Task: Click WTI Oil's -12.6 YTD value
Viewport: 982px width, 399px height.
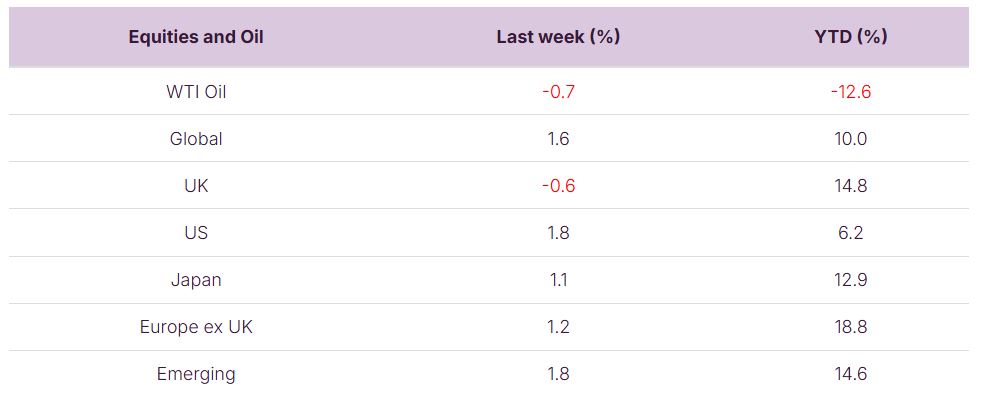Action: pos(850,91)
